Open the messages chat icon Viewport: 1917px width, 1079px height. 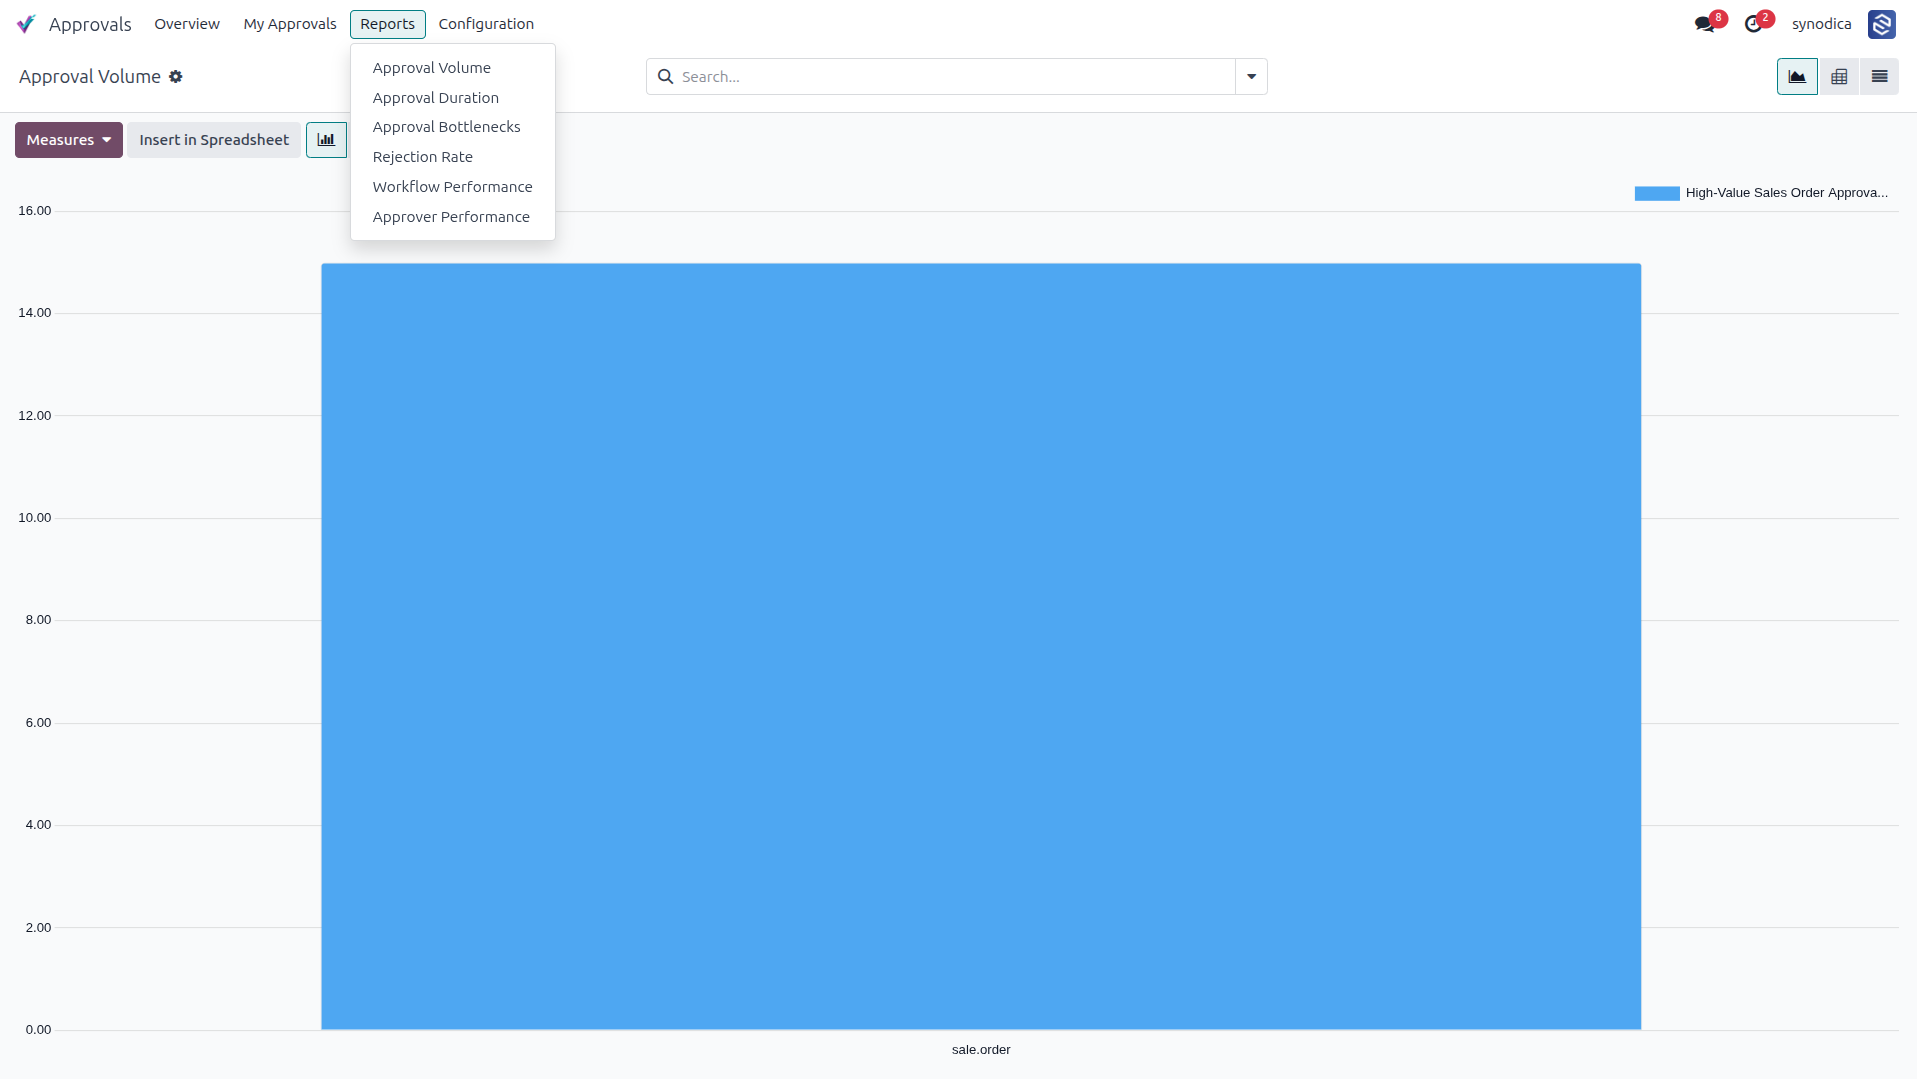(1705, 24)
